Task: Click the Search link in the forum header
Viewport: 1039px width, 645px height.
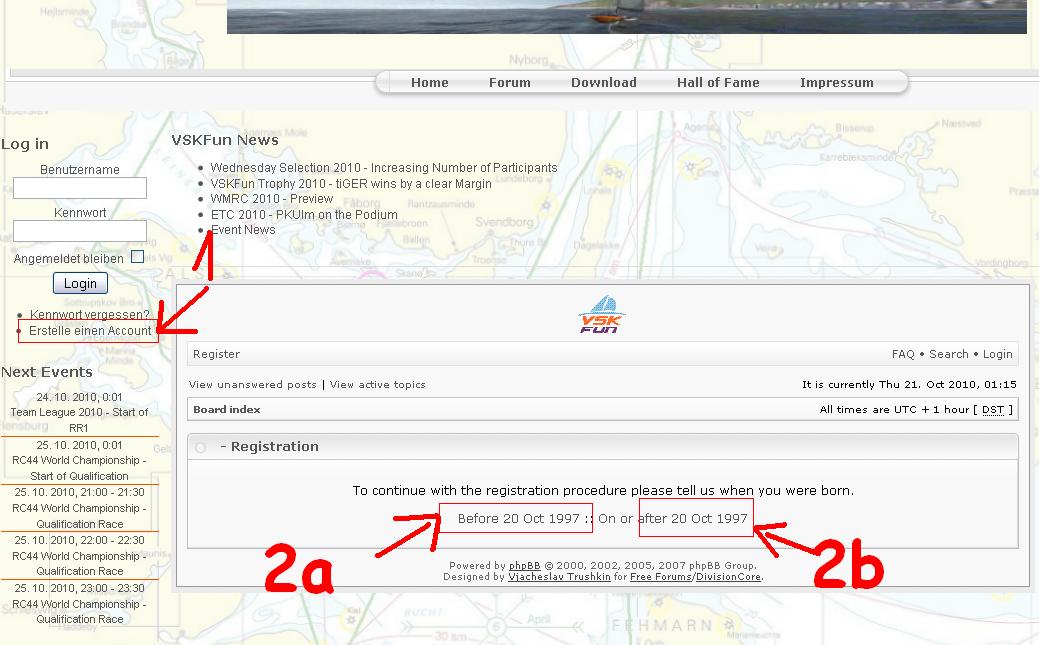Action: (948, 354)
